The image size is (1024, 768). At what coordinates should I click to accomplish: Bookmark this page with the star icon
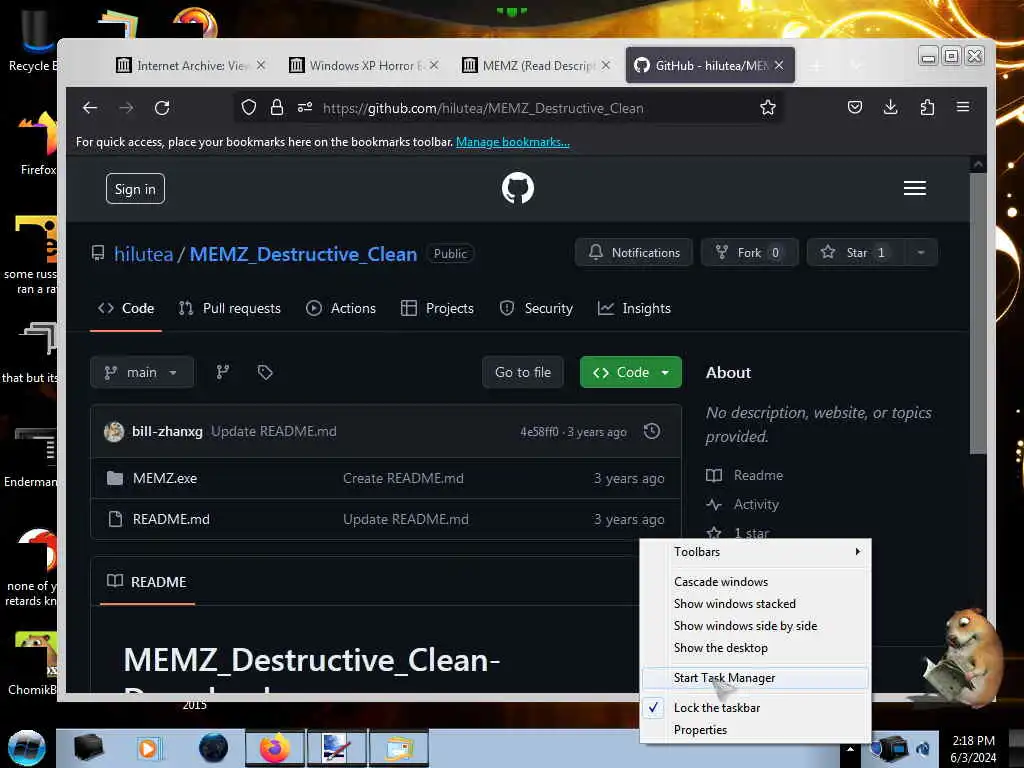coord(768,108)
